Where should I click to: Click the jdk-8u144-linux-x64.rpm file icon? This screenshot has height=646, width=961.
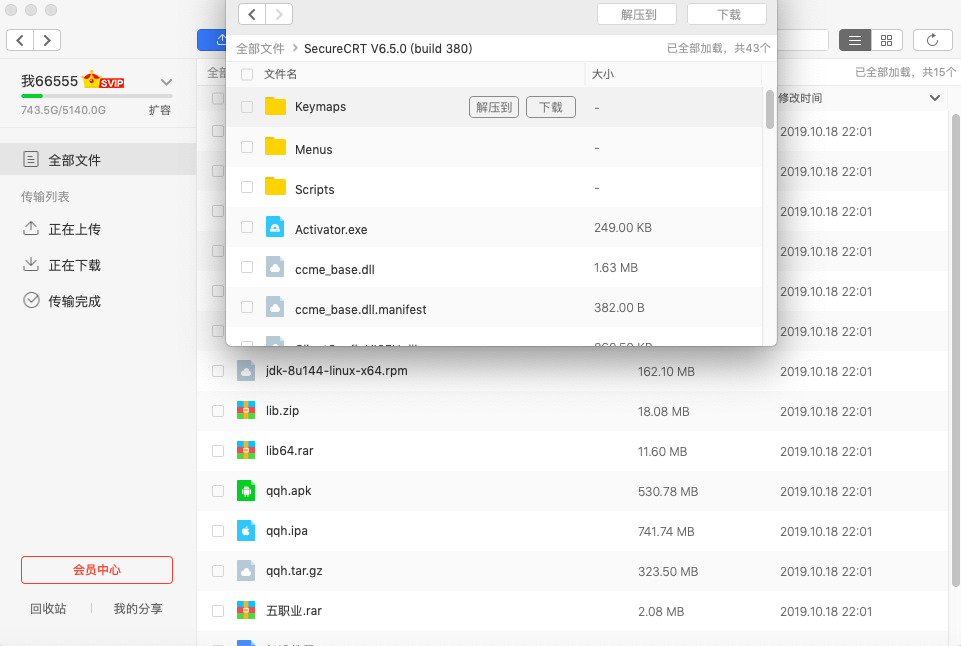[246, 371]
